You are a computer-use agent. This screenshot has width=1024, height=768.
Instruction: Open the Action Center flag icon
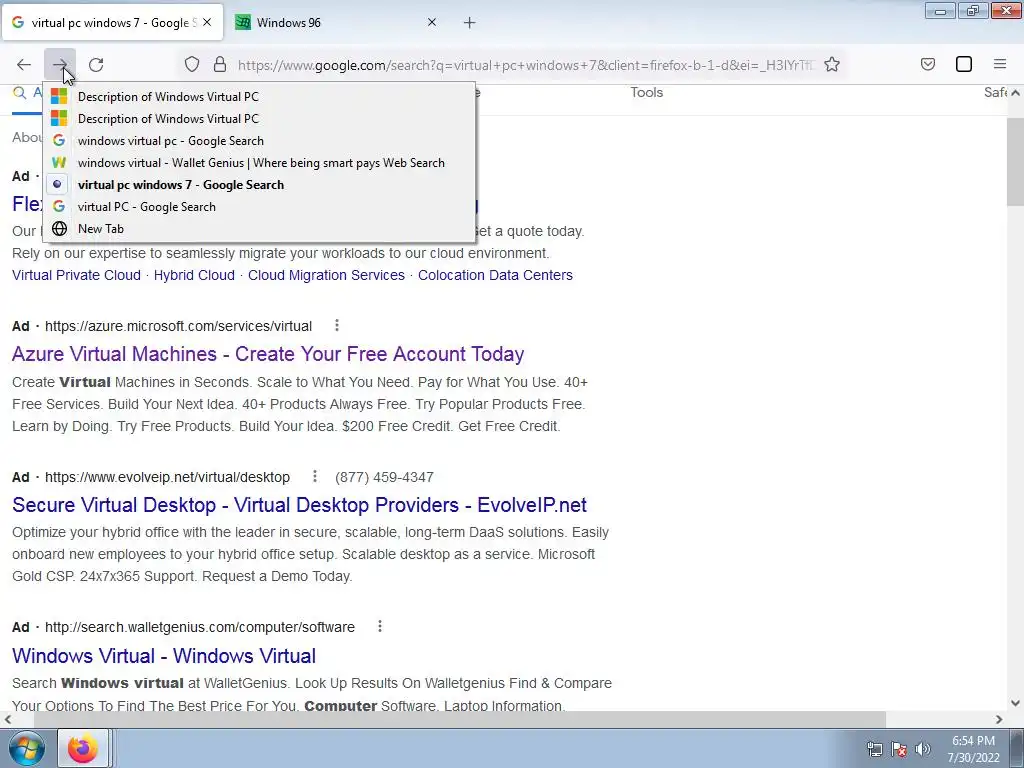(899, 749)
